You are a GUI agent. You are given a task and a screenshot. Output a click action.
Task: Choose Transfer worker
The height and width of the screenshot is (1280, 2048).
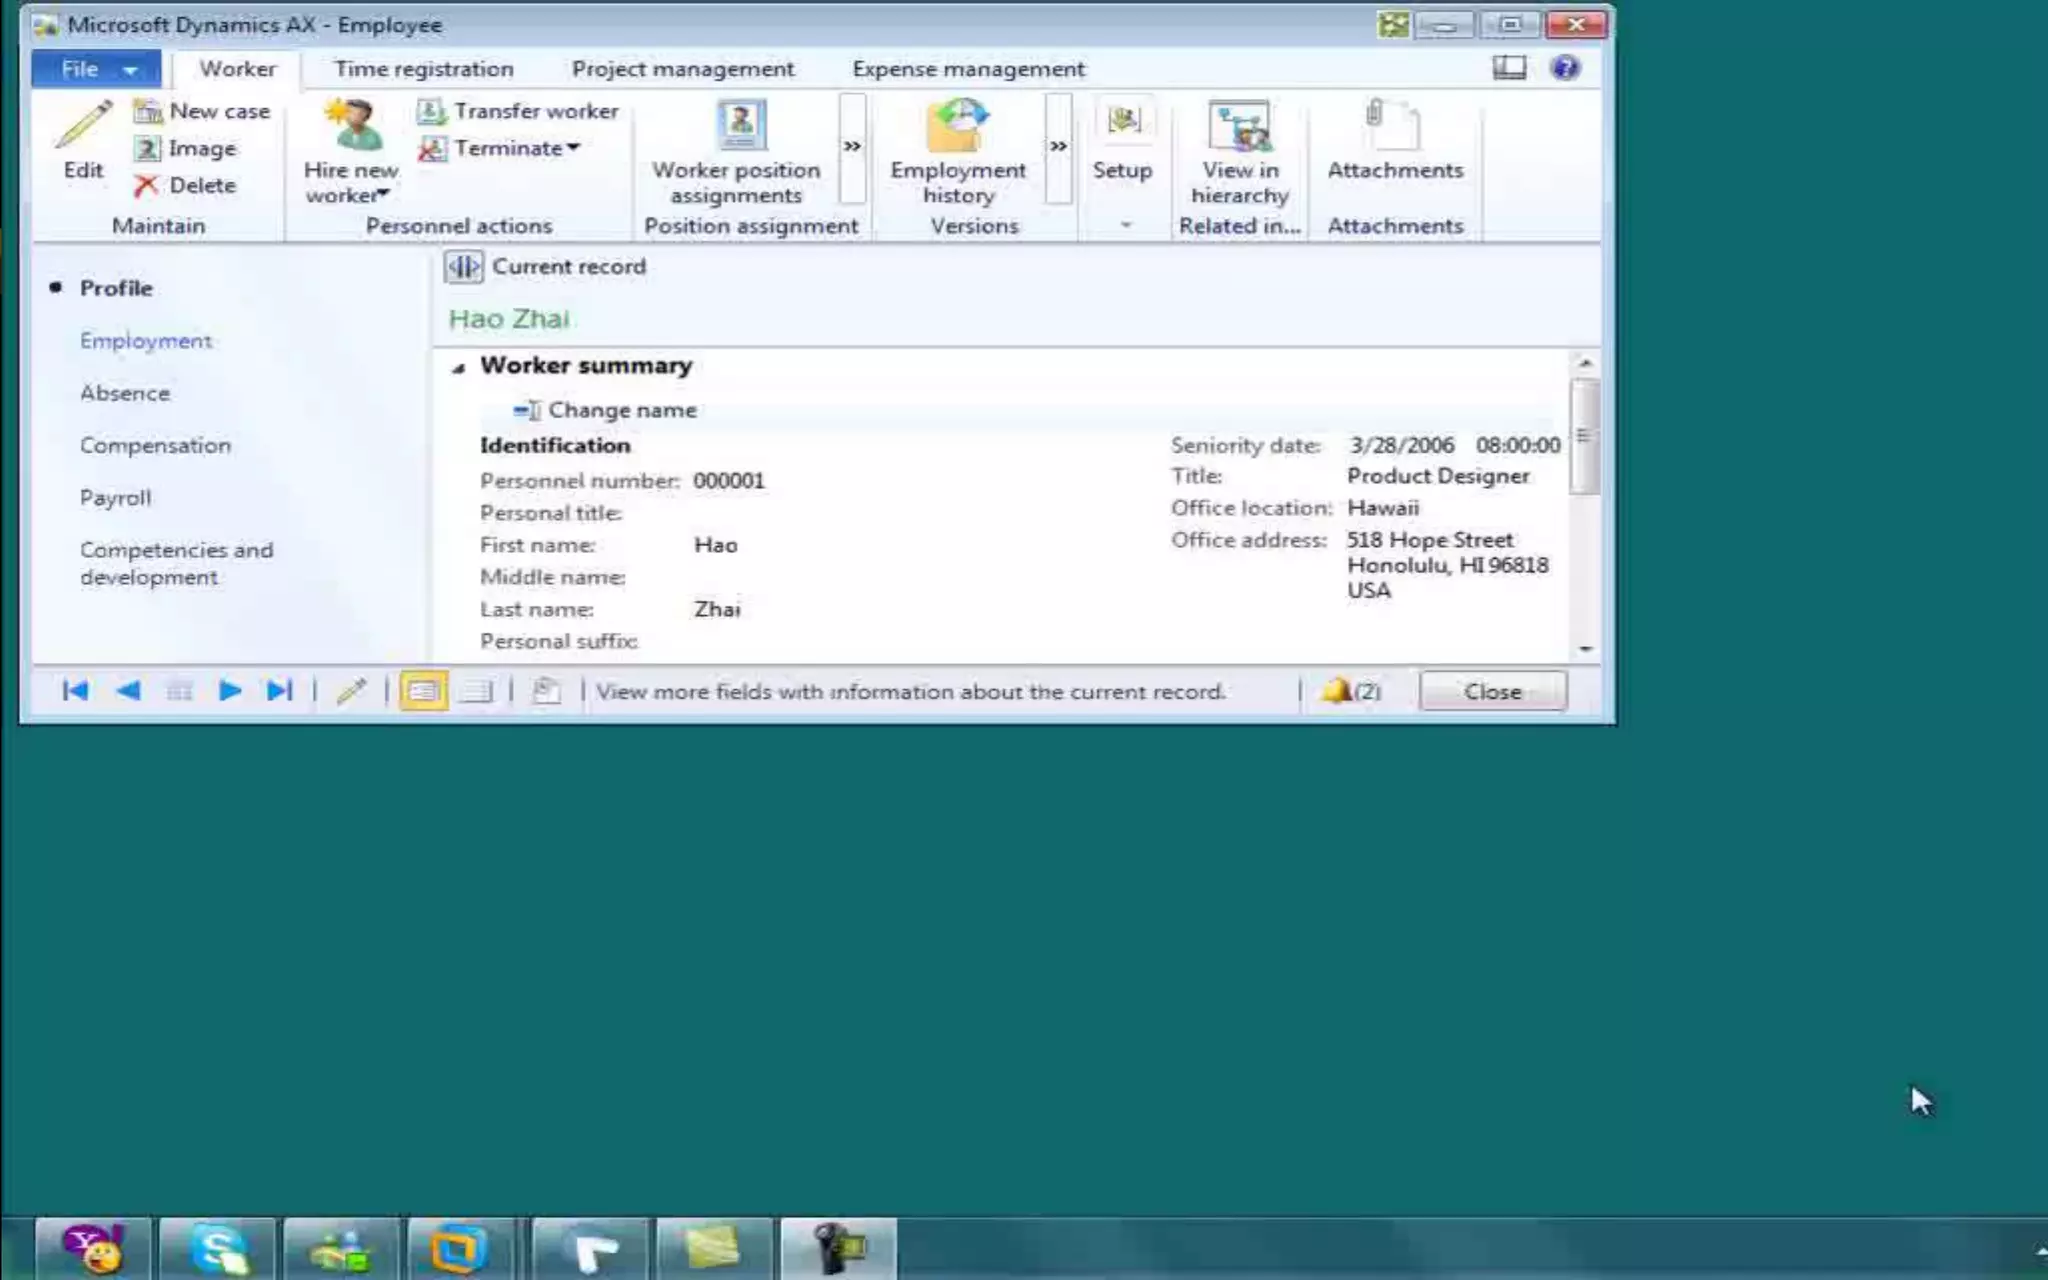(x=518, y=111)
